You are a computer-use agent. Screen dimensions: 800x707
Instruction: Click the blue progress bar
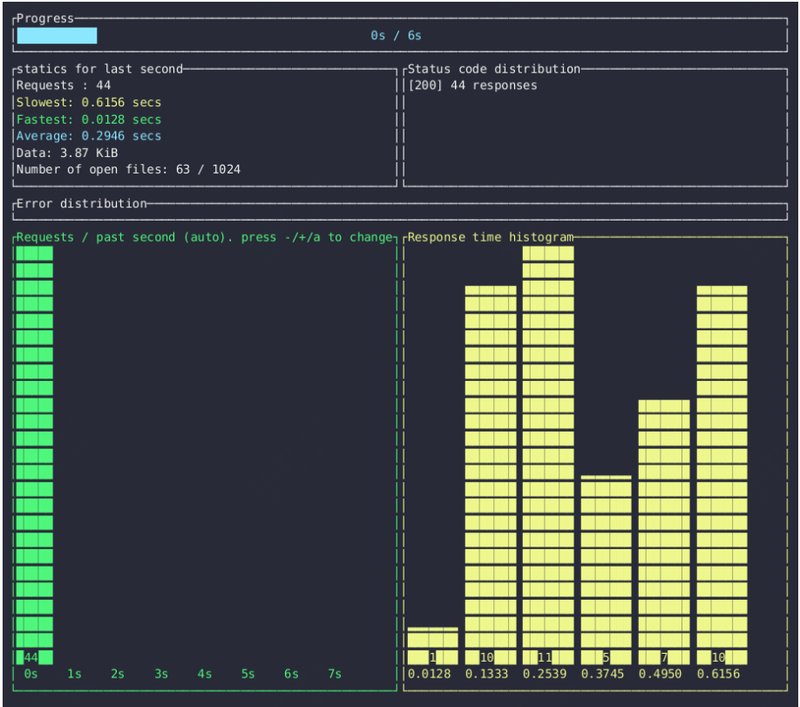pos(55,35)
